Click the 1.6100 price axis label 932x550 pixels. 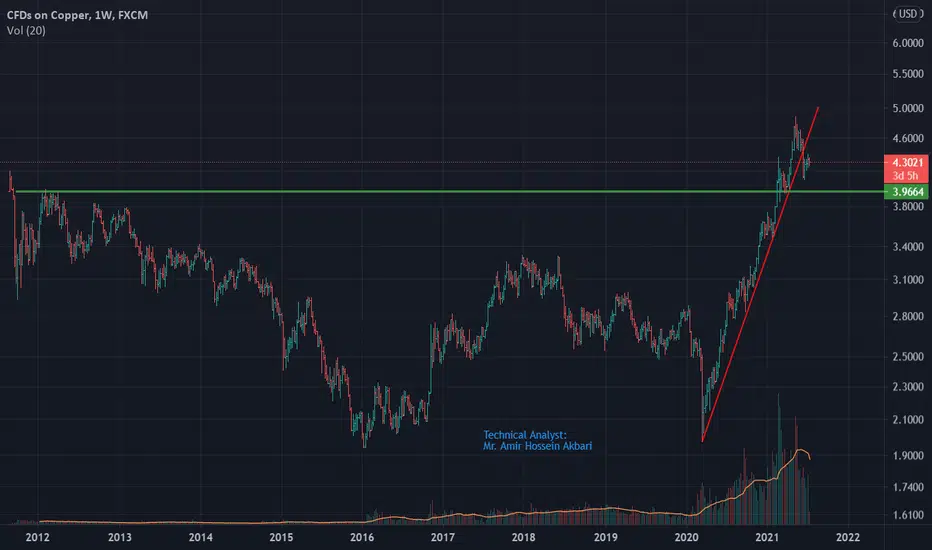[908, 515]
